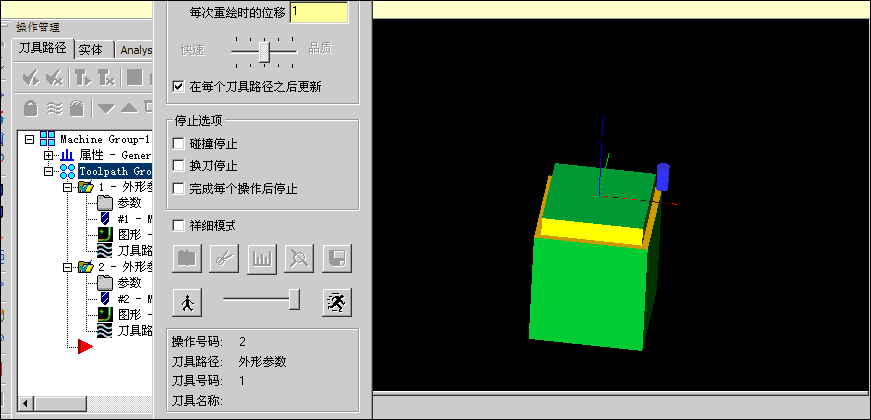The height and width of the screenshot is (420, 871).
Task: Click the walking man slow speed button
Action: (187, 303)
